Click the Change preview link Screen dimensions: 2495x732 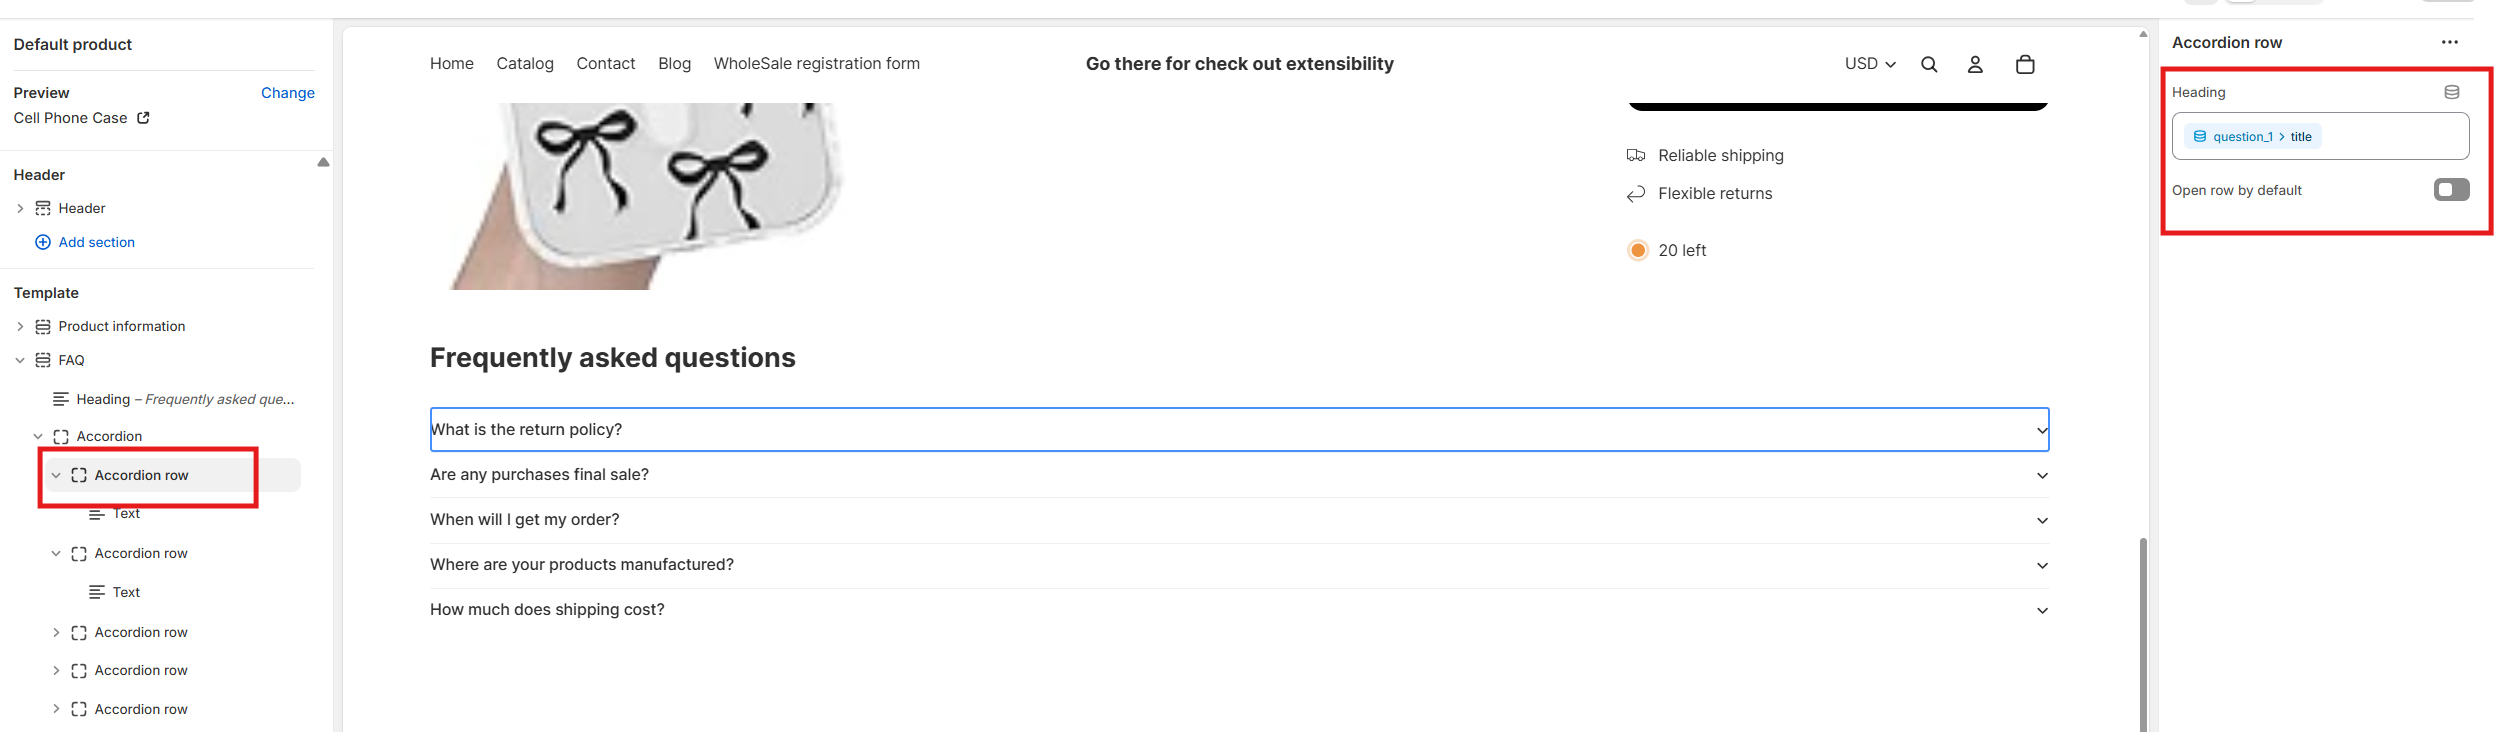[x=287, y=93]
